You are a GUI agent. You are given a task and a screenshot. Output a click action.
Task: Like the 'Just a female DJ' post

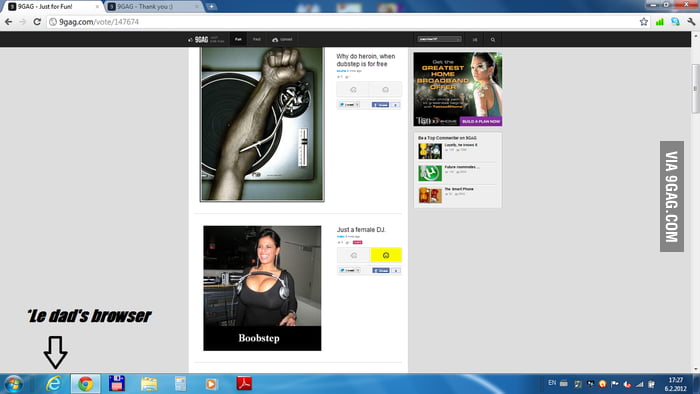click(354, 255)
